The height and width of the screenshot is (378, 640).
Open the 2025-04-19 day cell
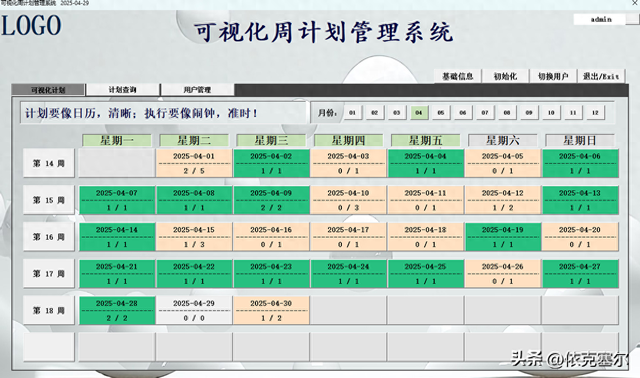click(502, 237)
